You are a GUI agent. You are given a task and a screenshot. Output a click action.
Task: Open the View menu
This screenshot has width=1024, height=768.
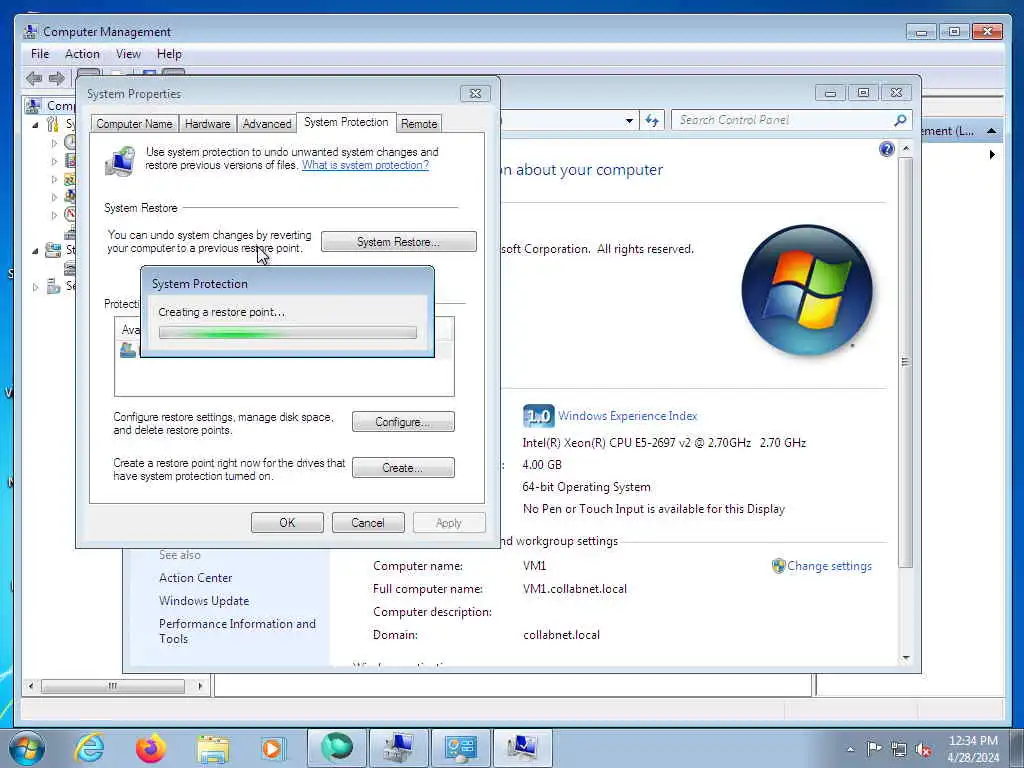point(128,54)
